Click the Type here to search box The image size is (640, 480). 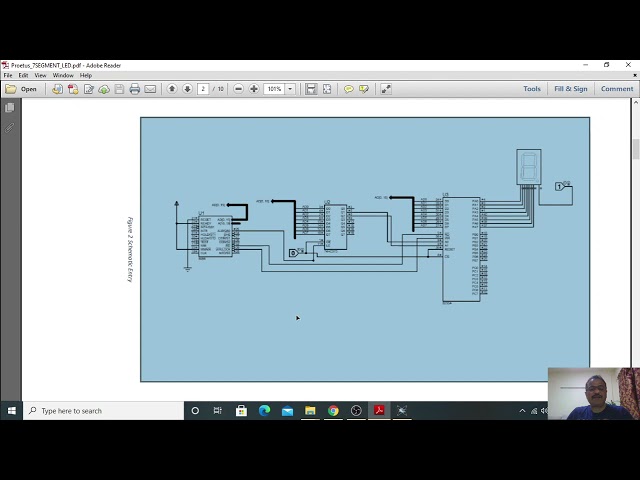tap(103, 411)
